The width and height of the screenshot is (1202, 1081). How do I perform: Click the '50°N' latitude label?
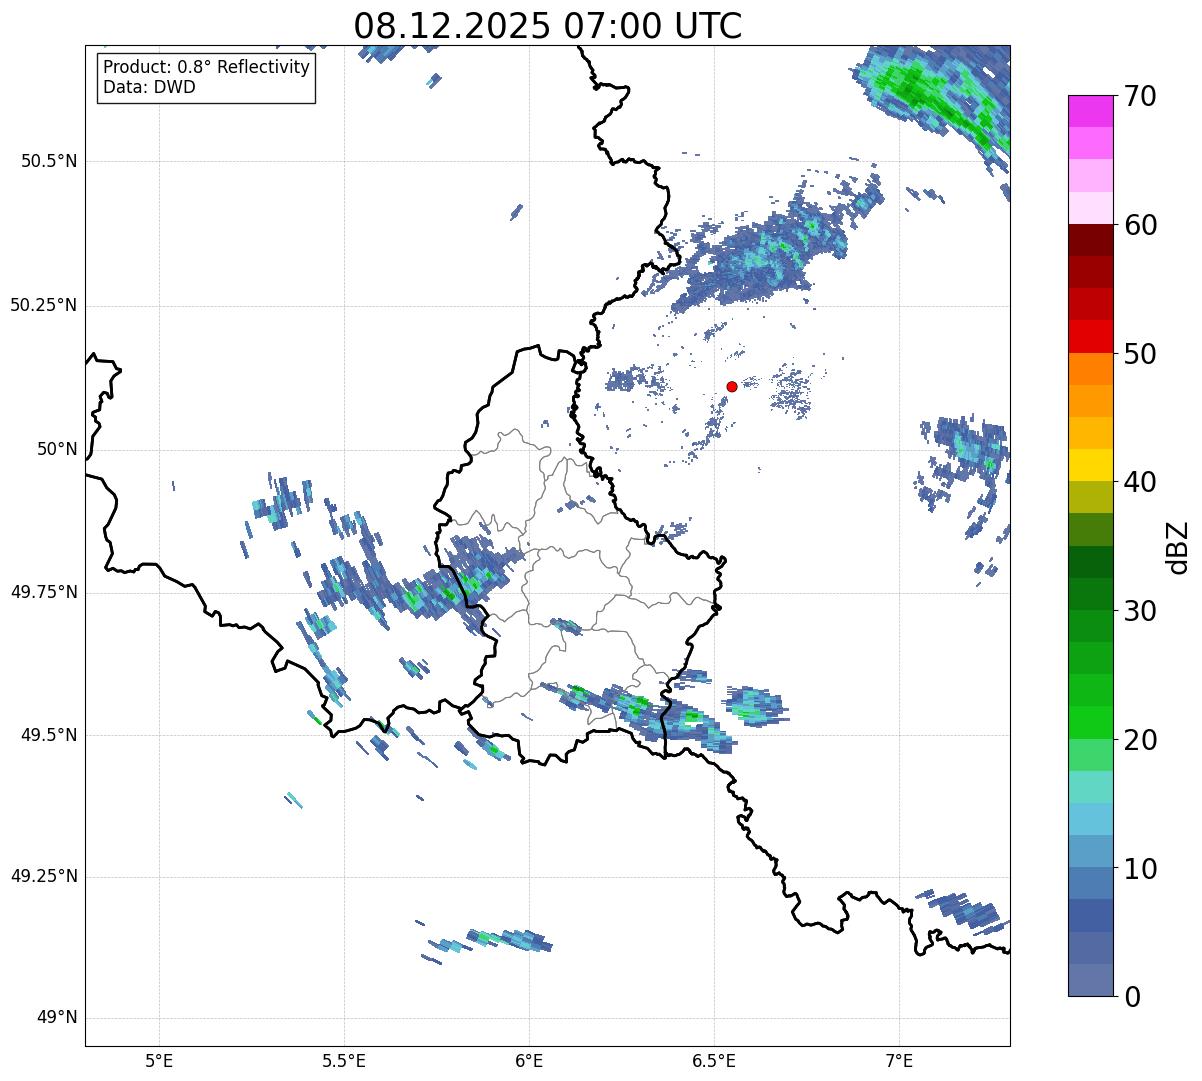[x=57, y=449]
